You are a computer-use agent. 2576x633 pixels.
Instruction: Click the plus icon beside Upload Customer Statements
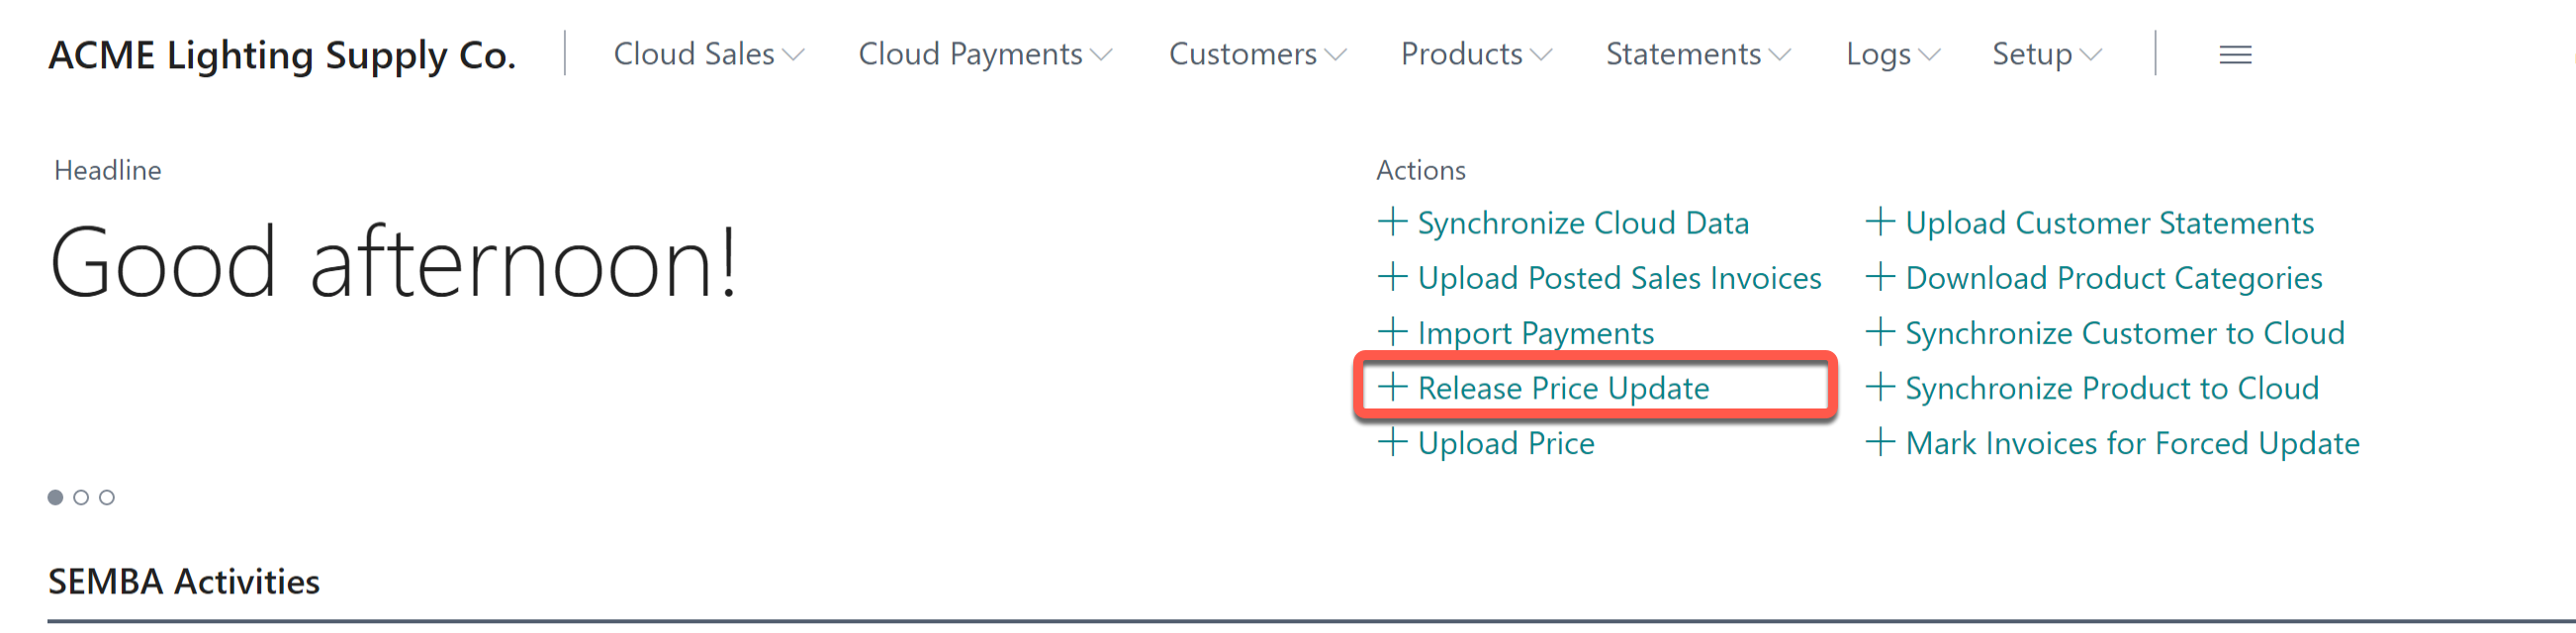tap(1881, 222)
